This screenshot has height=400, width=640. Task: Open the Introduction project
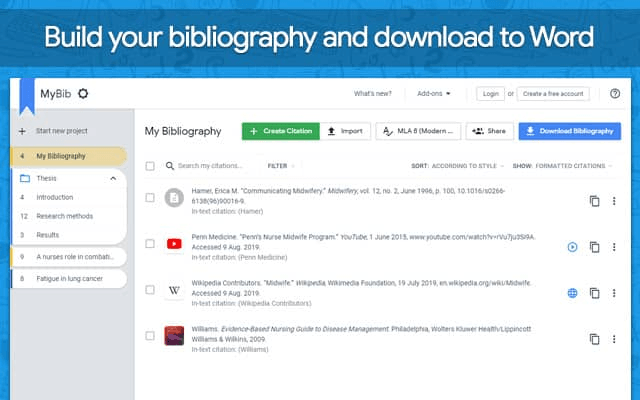(69, 197)
